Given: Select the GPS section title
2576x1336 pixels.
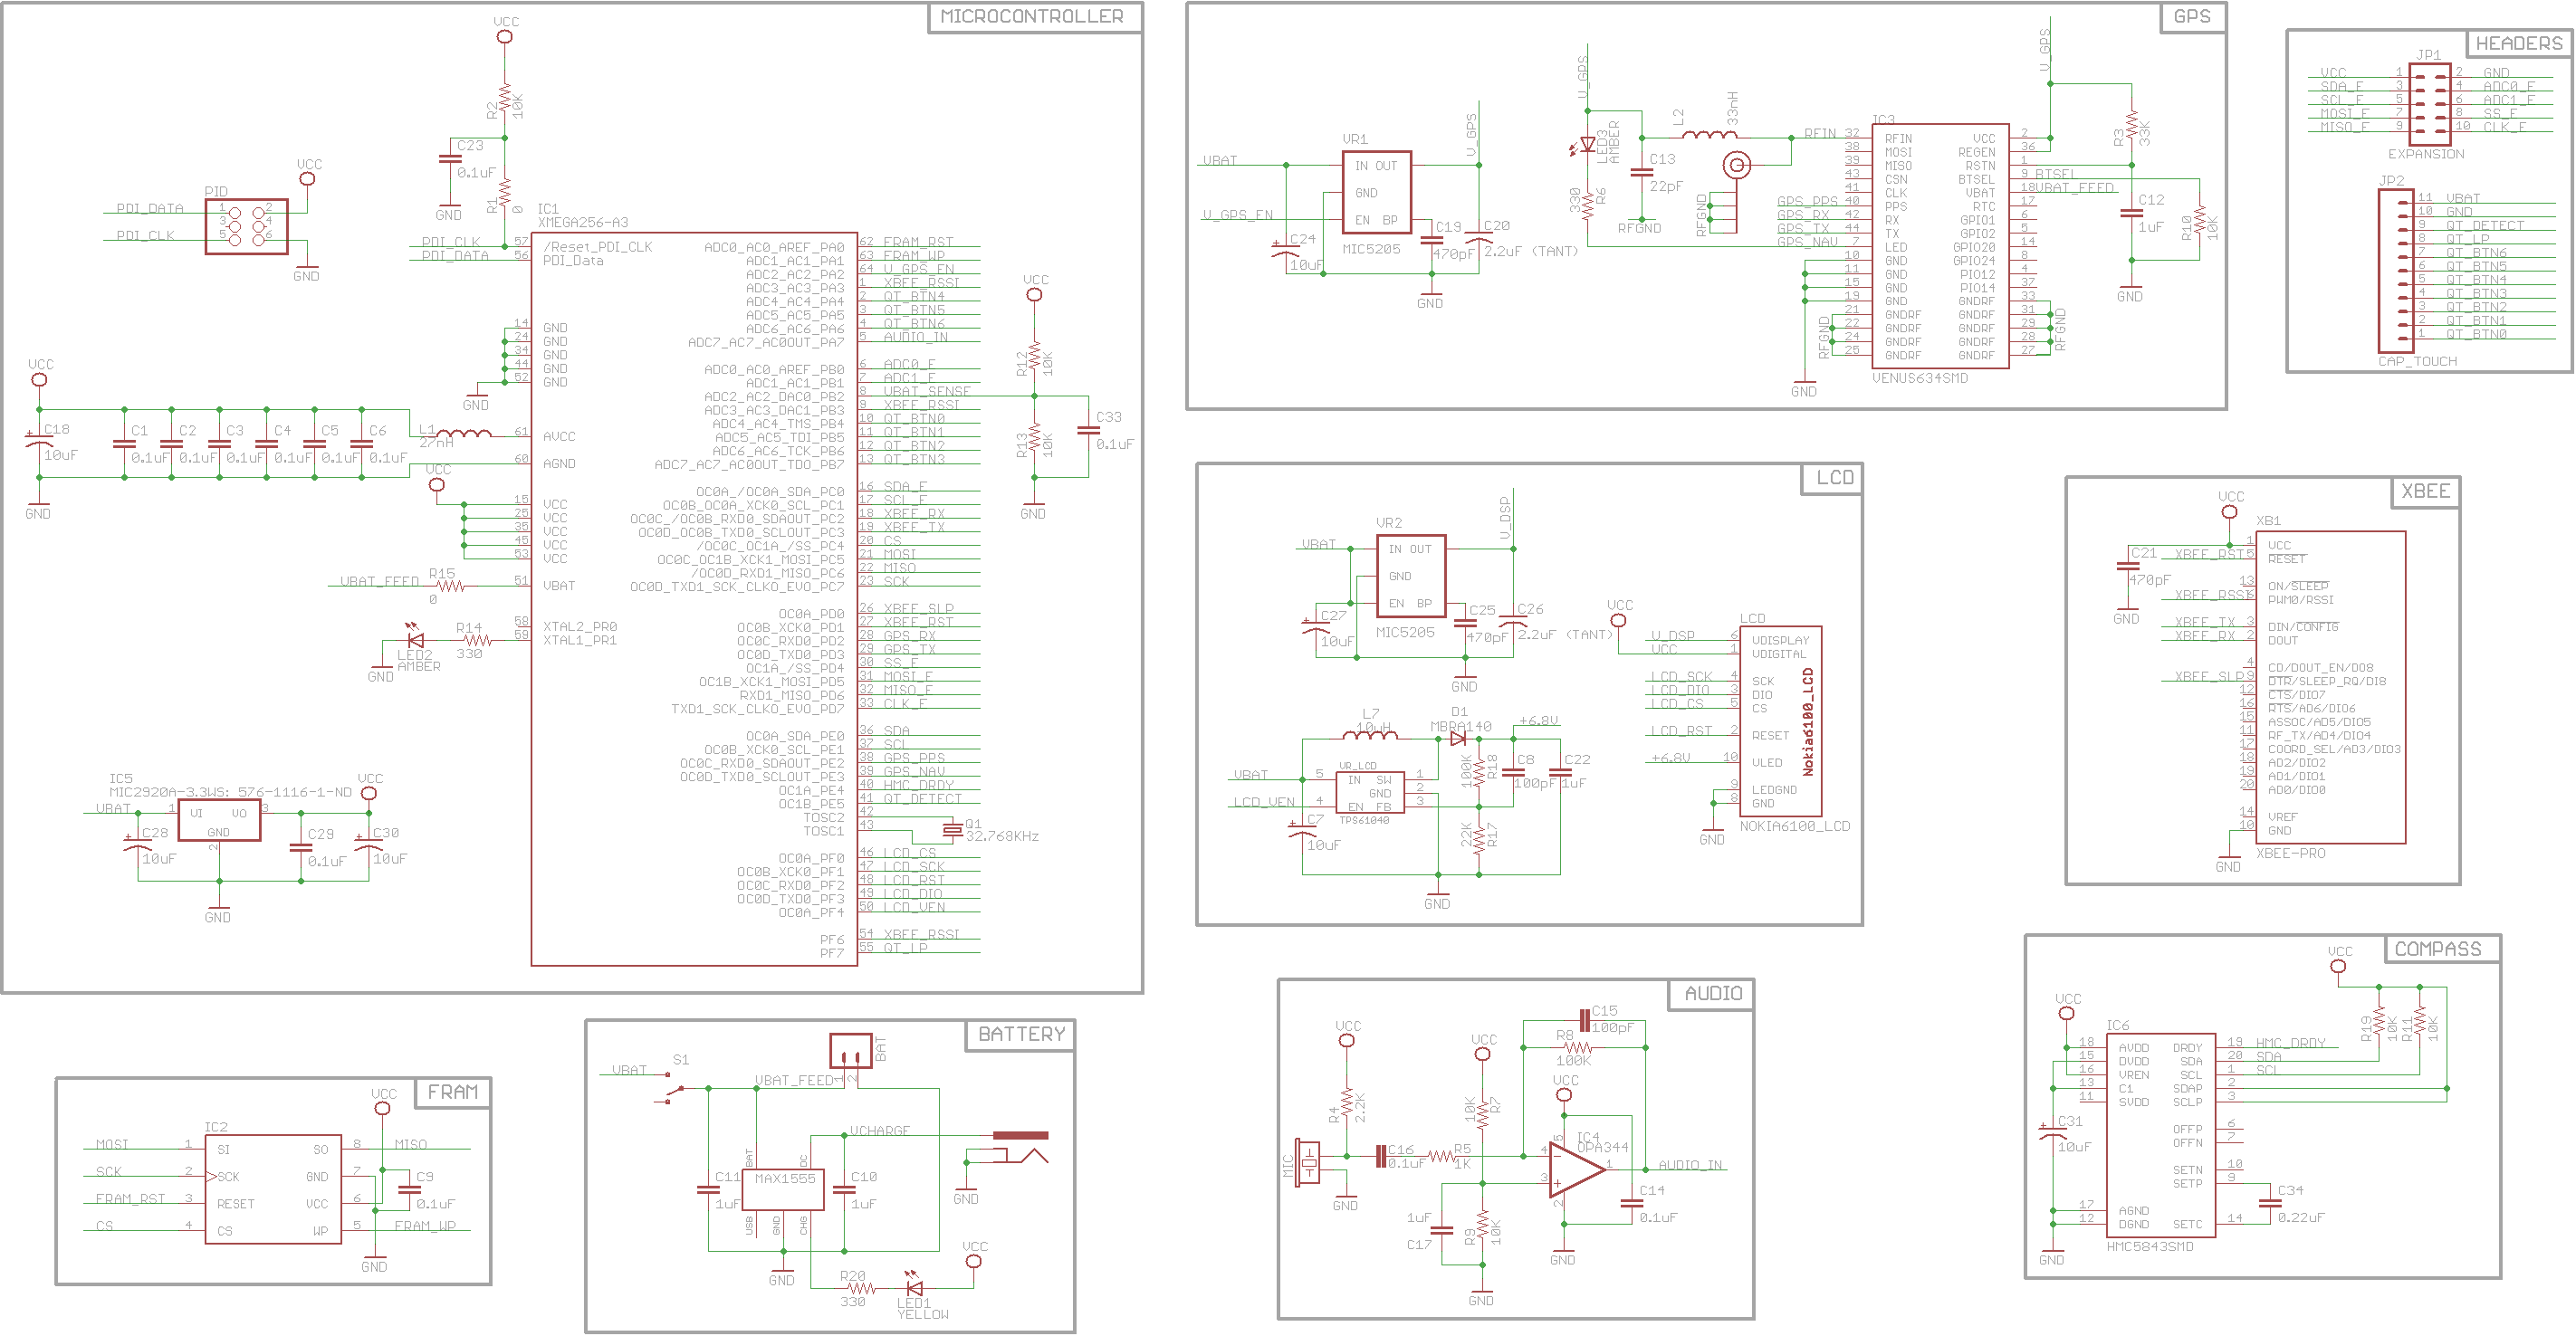Looking at the screenshot, I should click(x=2191, y=17).
